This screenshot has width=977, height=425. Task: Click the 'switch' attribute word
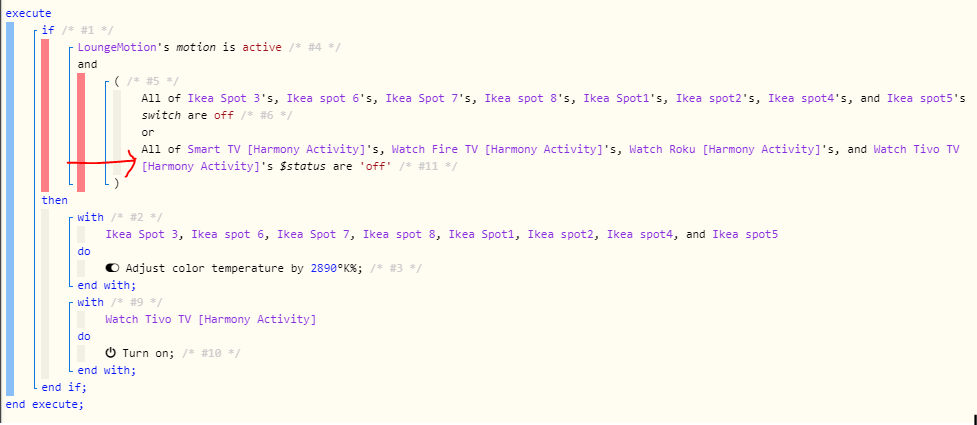coord(161,115)
